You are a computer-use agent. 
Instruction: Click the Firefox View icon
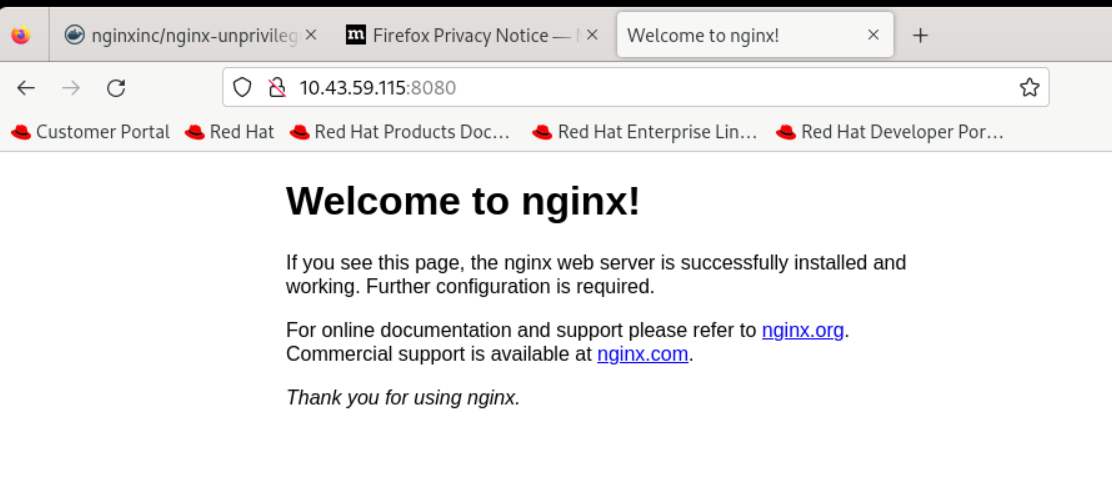21,36
